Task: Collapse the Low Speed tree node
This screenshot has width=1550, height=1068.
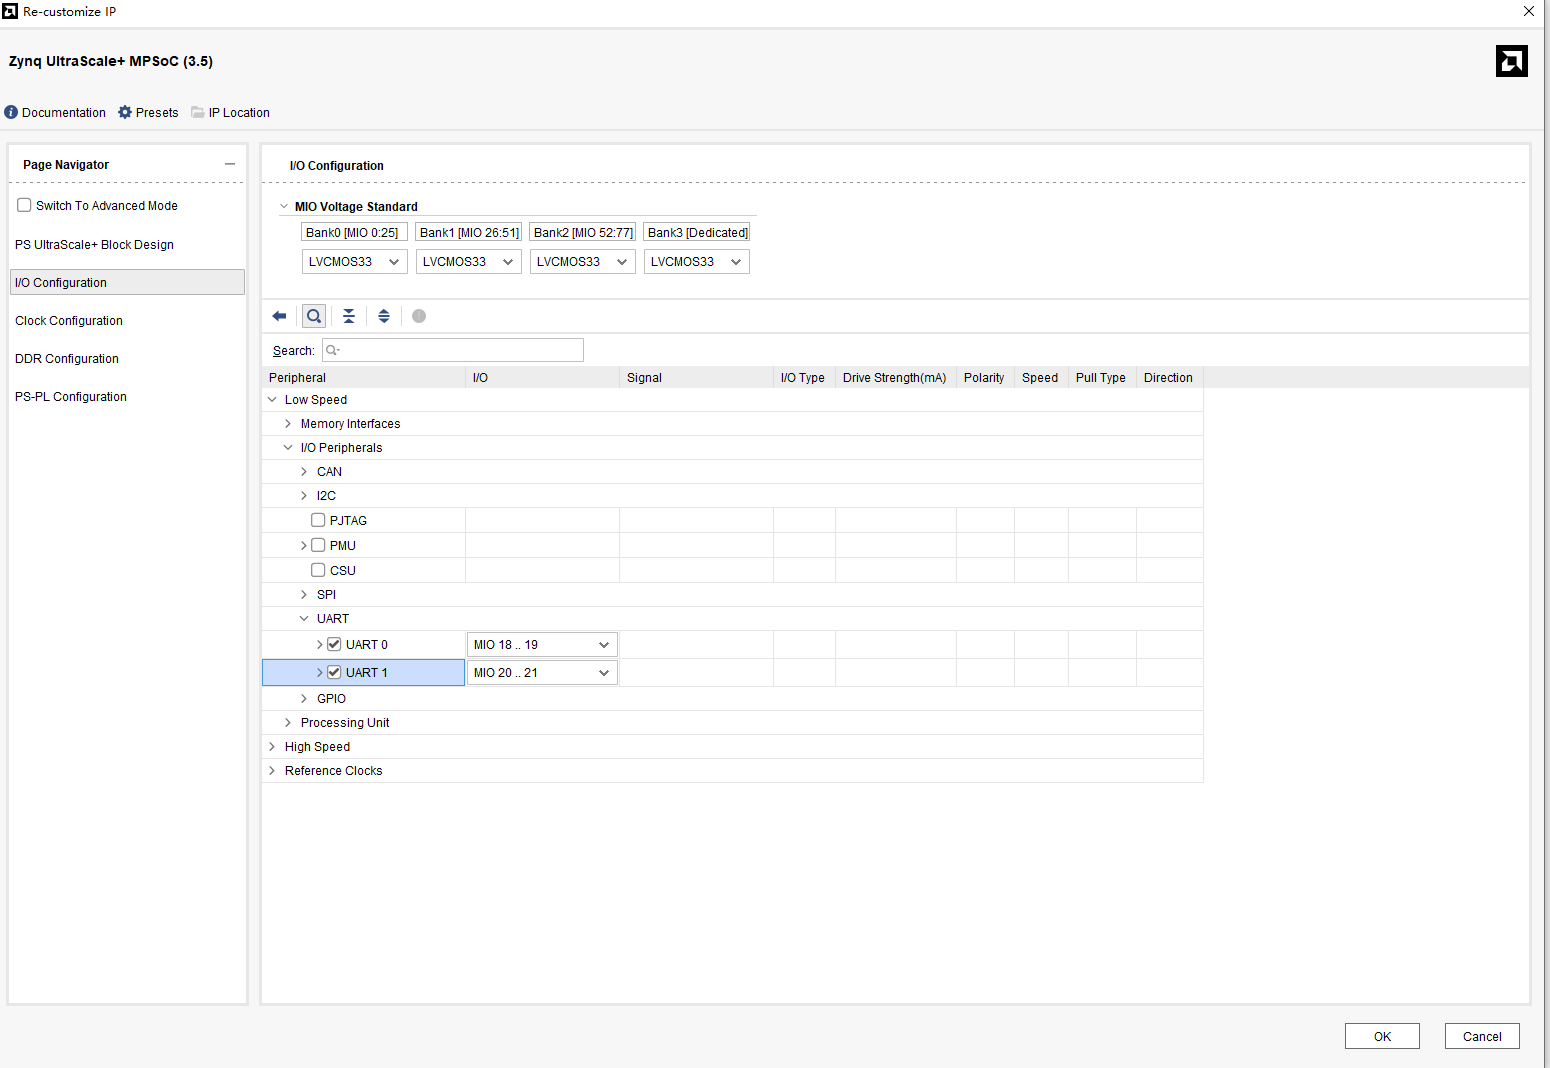Action: [272, 400]
